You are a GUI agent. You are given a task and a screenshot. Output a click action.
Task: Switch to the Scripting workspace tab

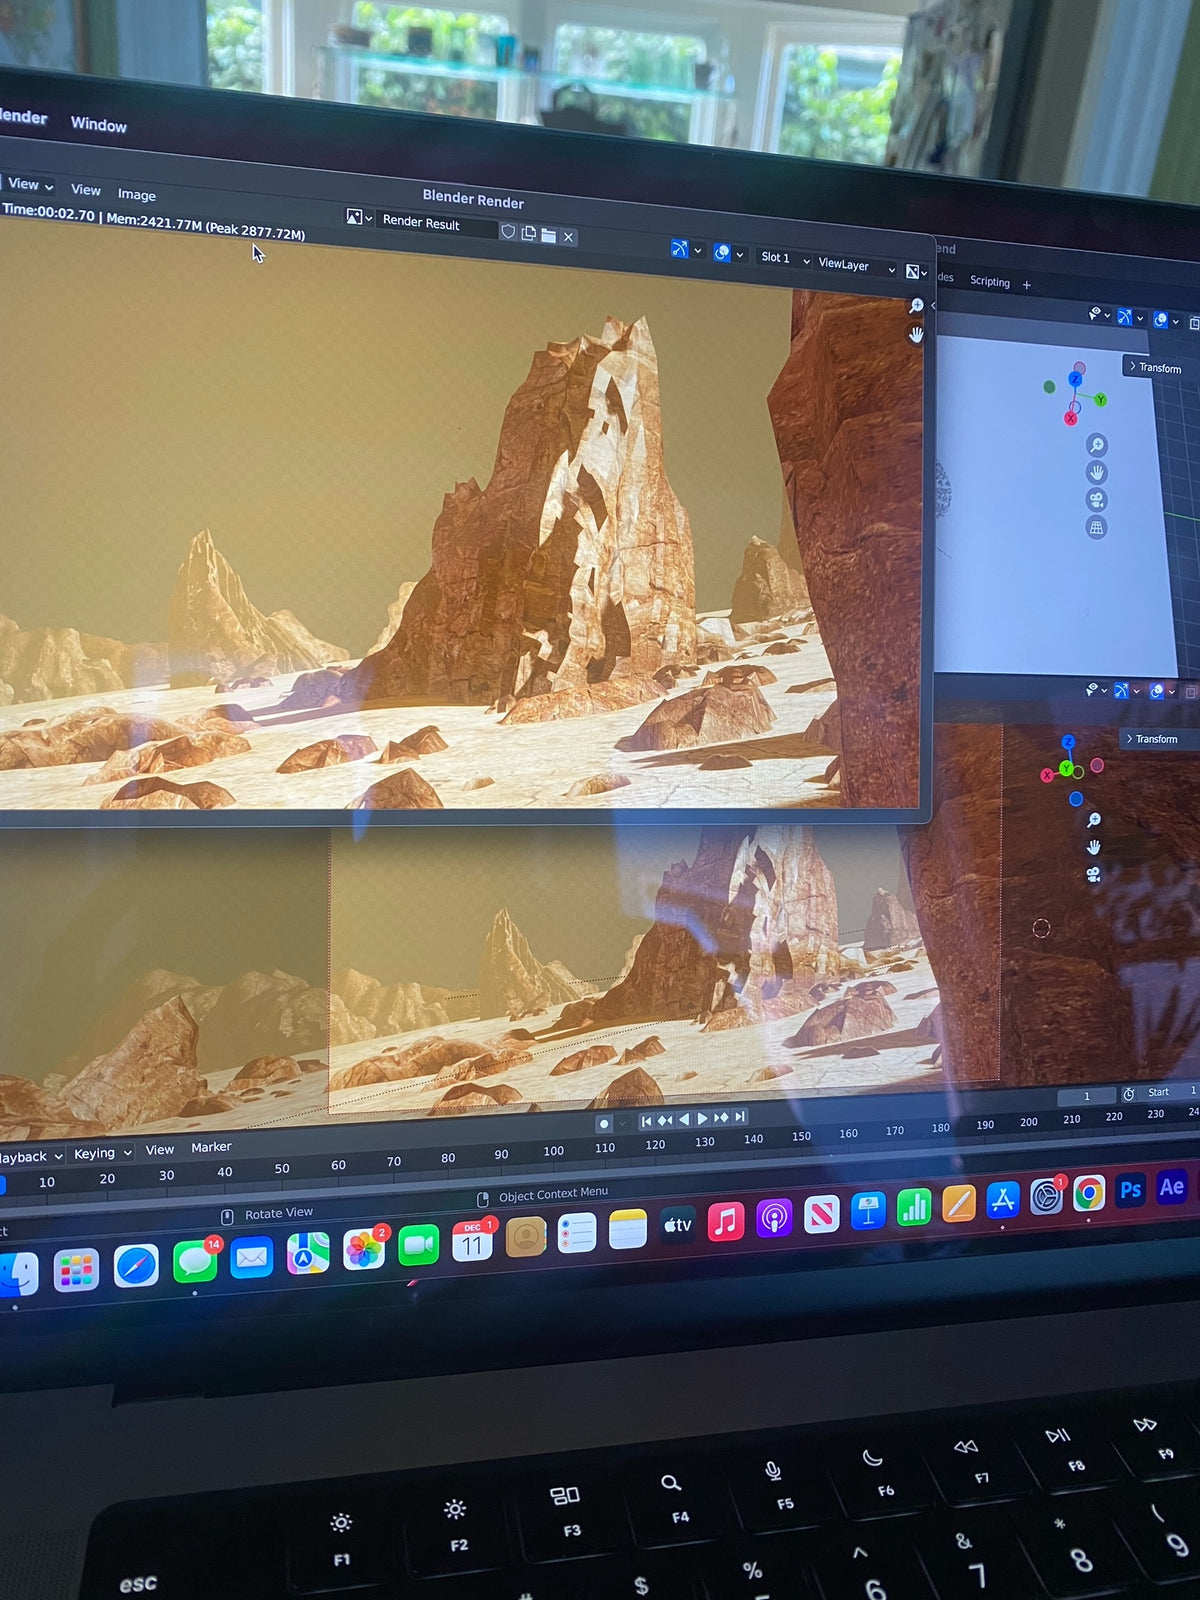pyautogui.click(x=990, y=282)
